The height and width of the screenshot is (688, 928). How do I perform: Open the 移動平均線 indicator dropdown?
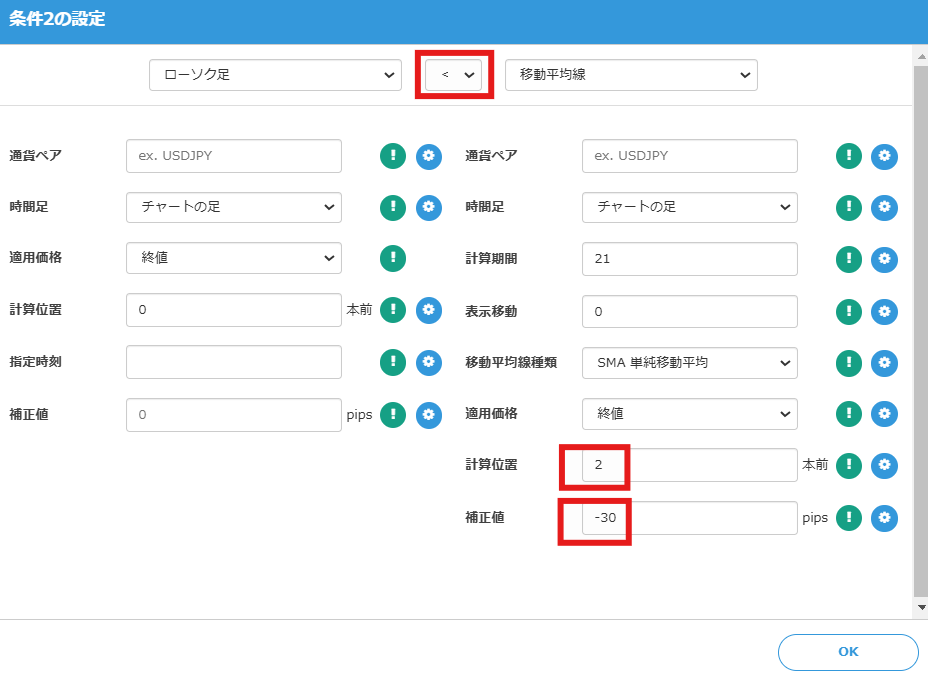(x=631, y=75)
